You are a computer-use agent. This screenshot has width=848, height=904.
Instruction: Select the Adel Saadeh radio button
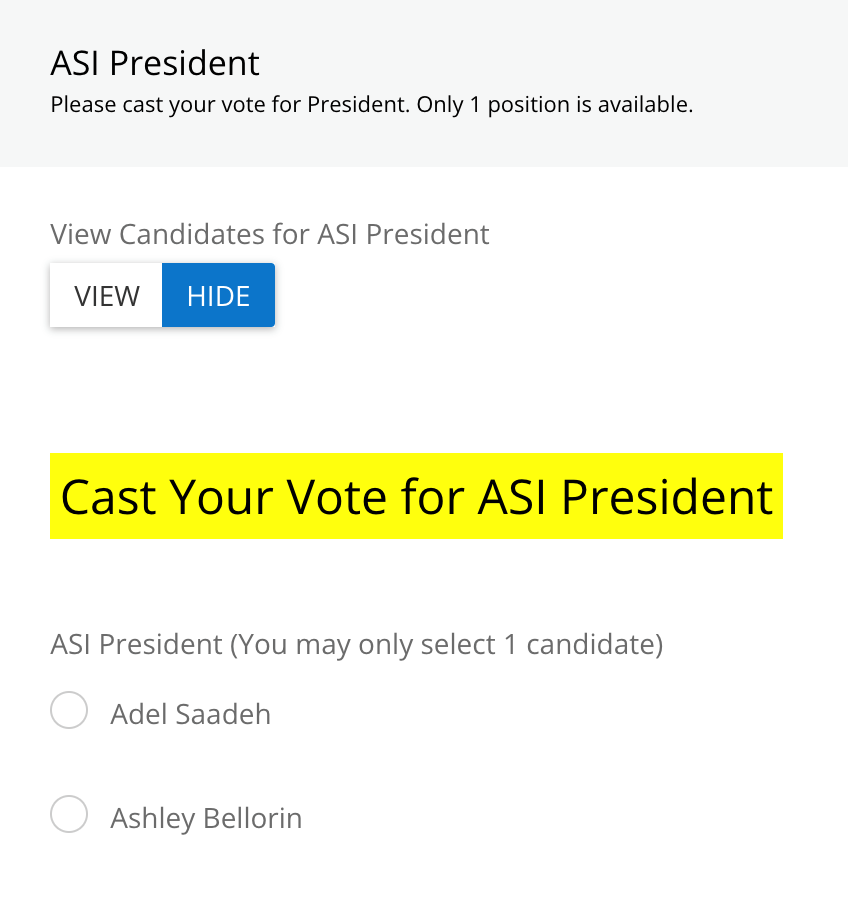pos(69,710)
